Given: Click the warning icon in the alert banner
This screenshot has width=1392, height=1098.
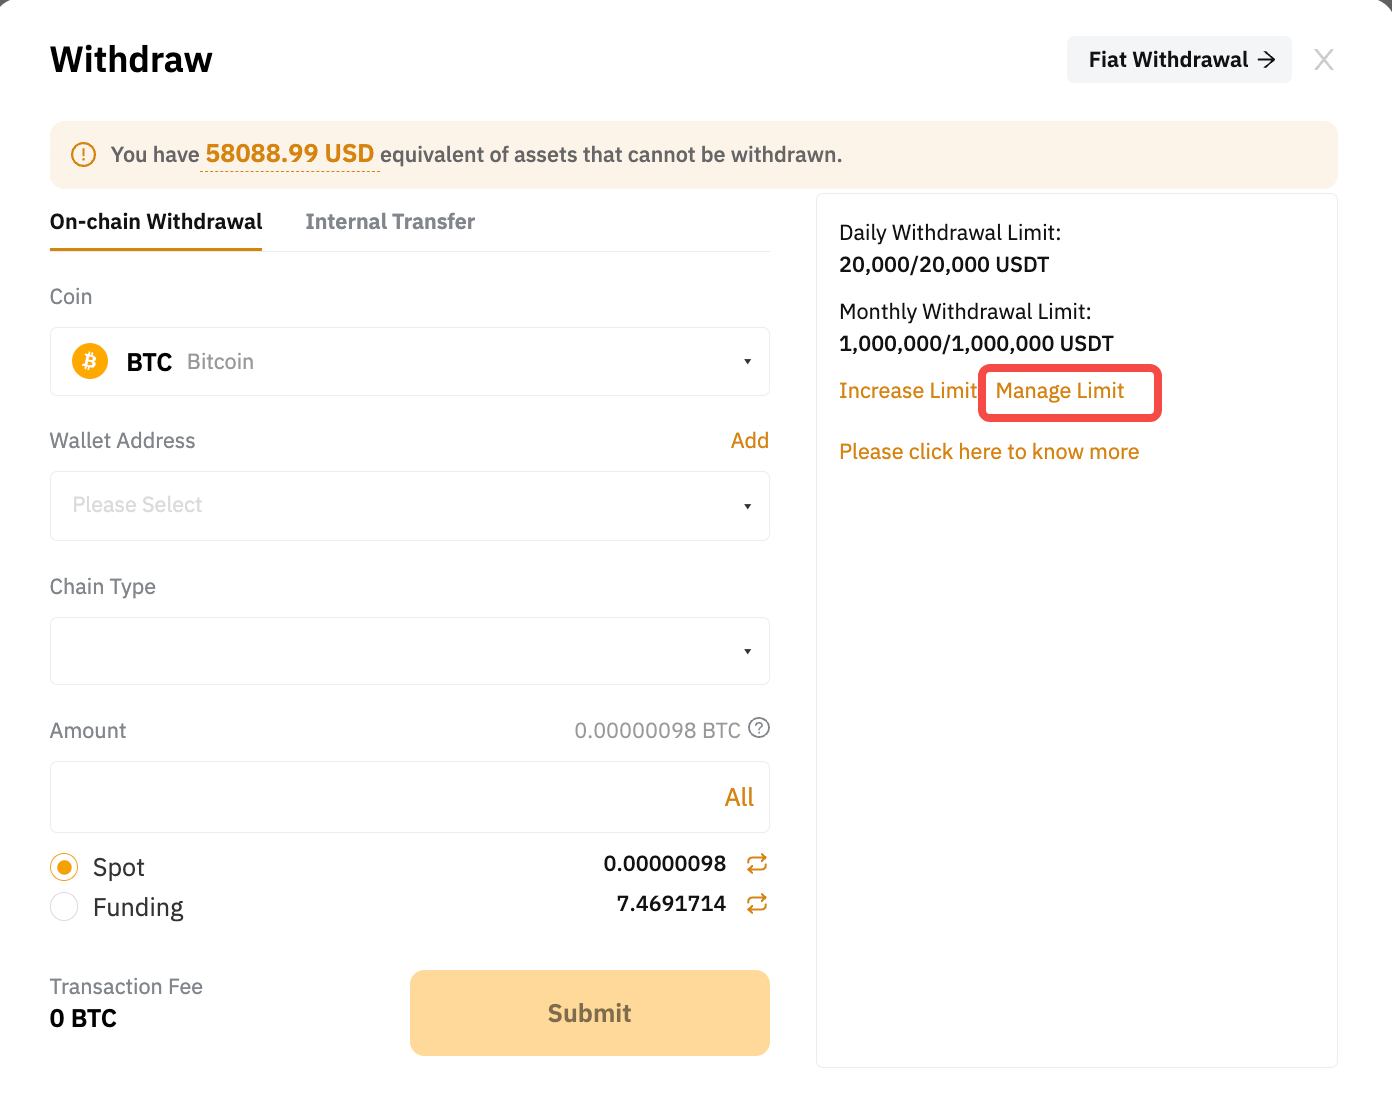Looking at the screenshot, I should 84,154.
